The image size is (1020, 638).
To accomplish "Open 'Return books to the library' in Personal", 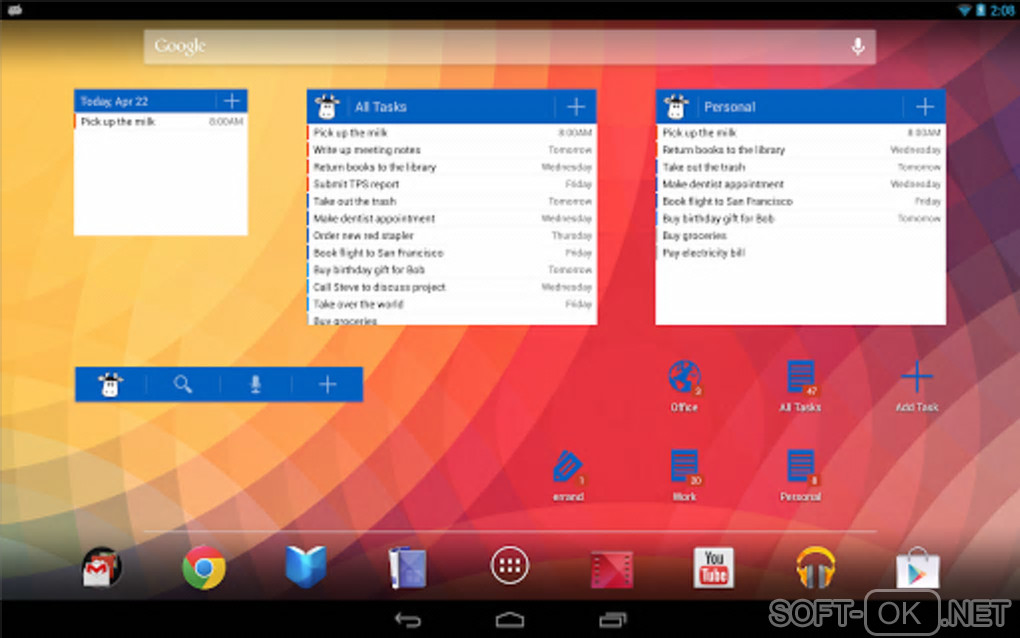I will [801, 150].
